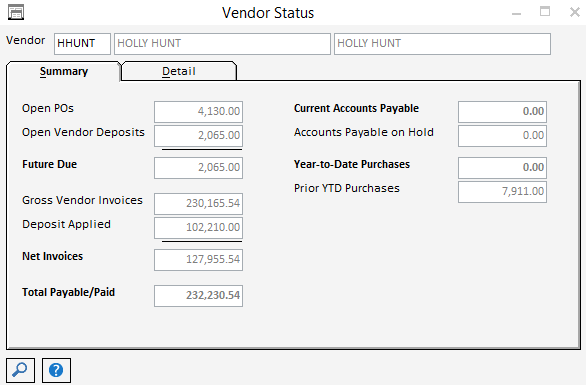Click the Vendor label text
Image resolution: width=586 pixels, height=385 pixels.
(25, 40)
